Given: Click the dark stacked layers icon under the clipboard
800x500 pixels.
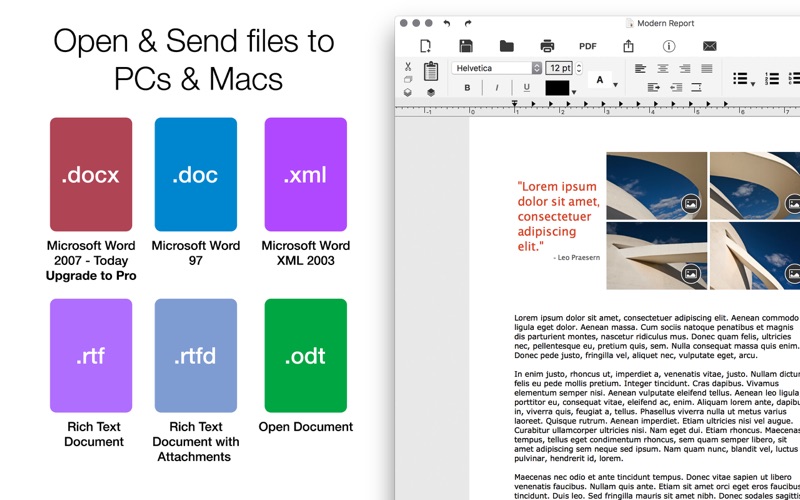Looking at the screenshot, I should coord(431,92).
